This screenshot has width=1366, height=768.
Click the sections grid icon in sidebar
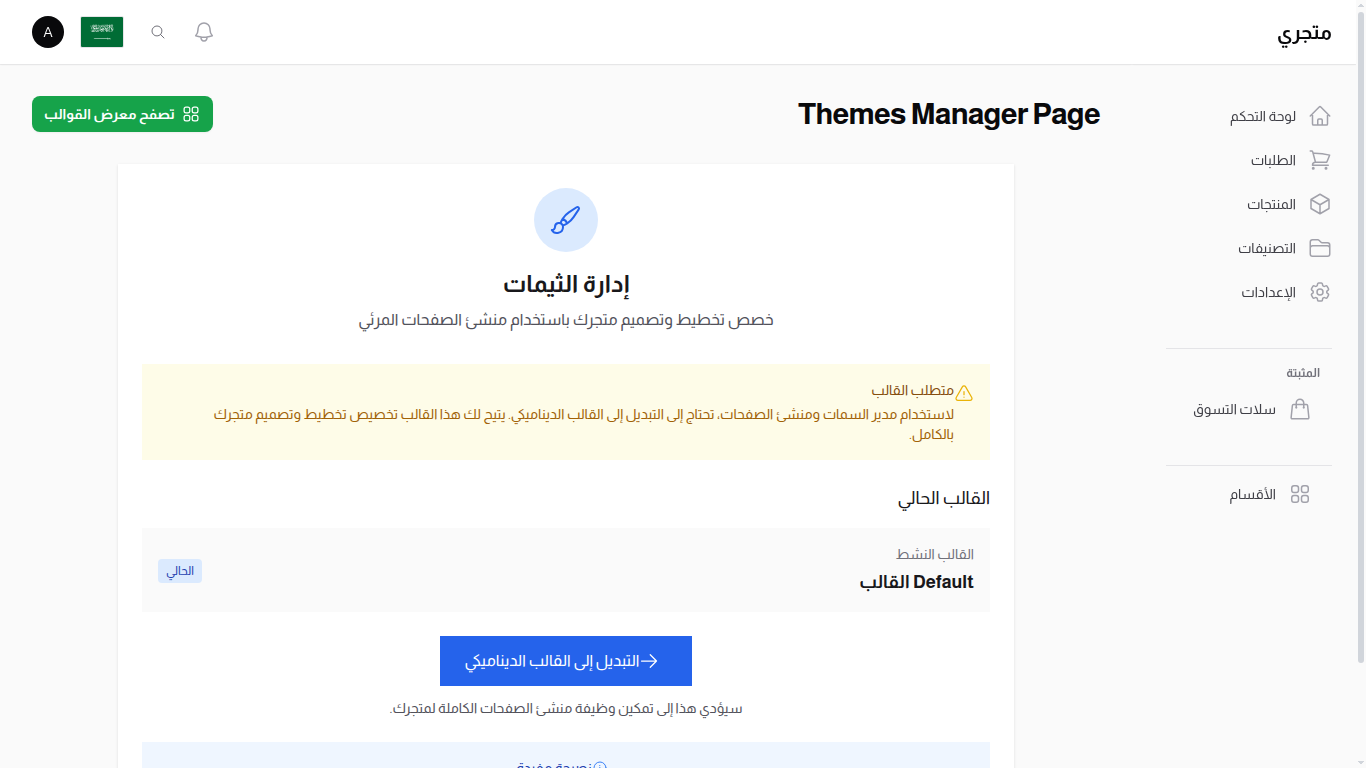pyautogui.click(x=1301, y=493)
